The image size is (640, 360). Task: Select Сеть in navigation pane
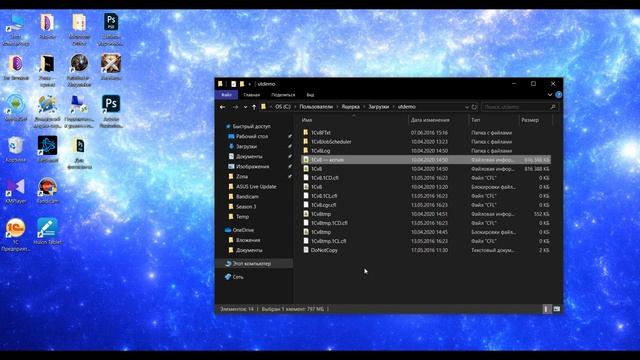[x=238, y=277]
